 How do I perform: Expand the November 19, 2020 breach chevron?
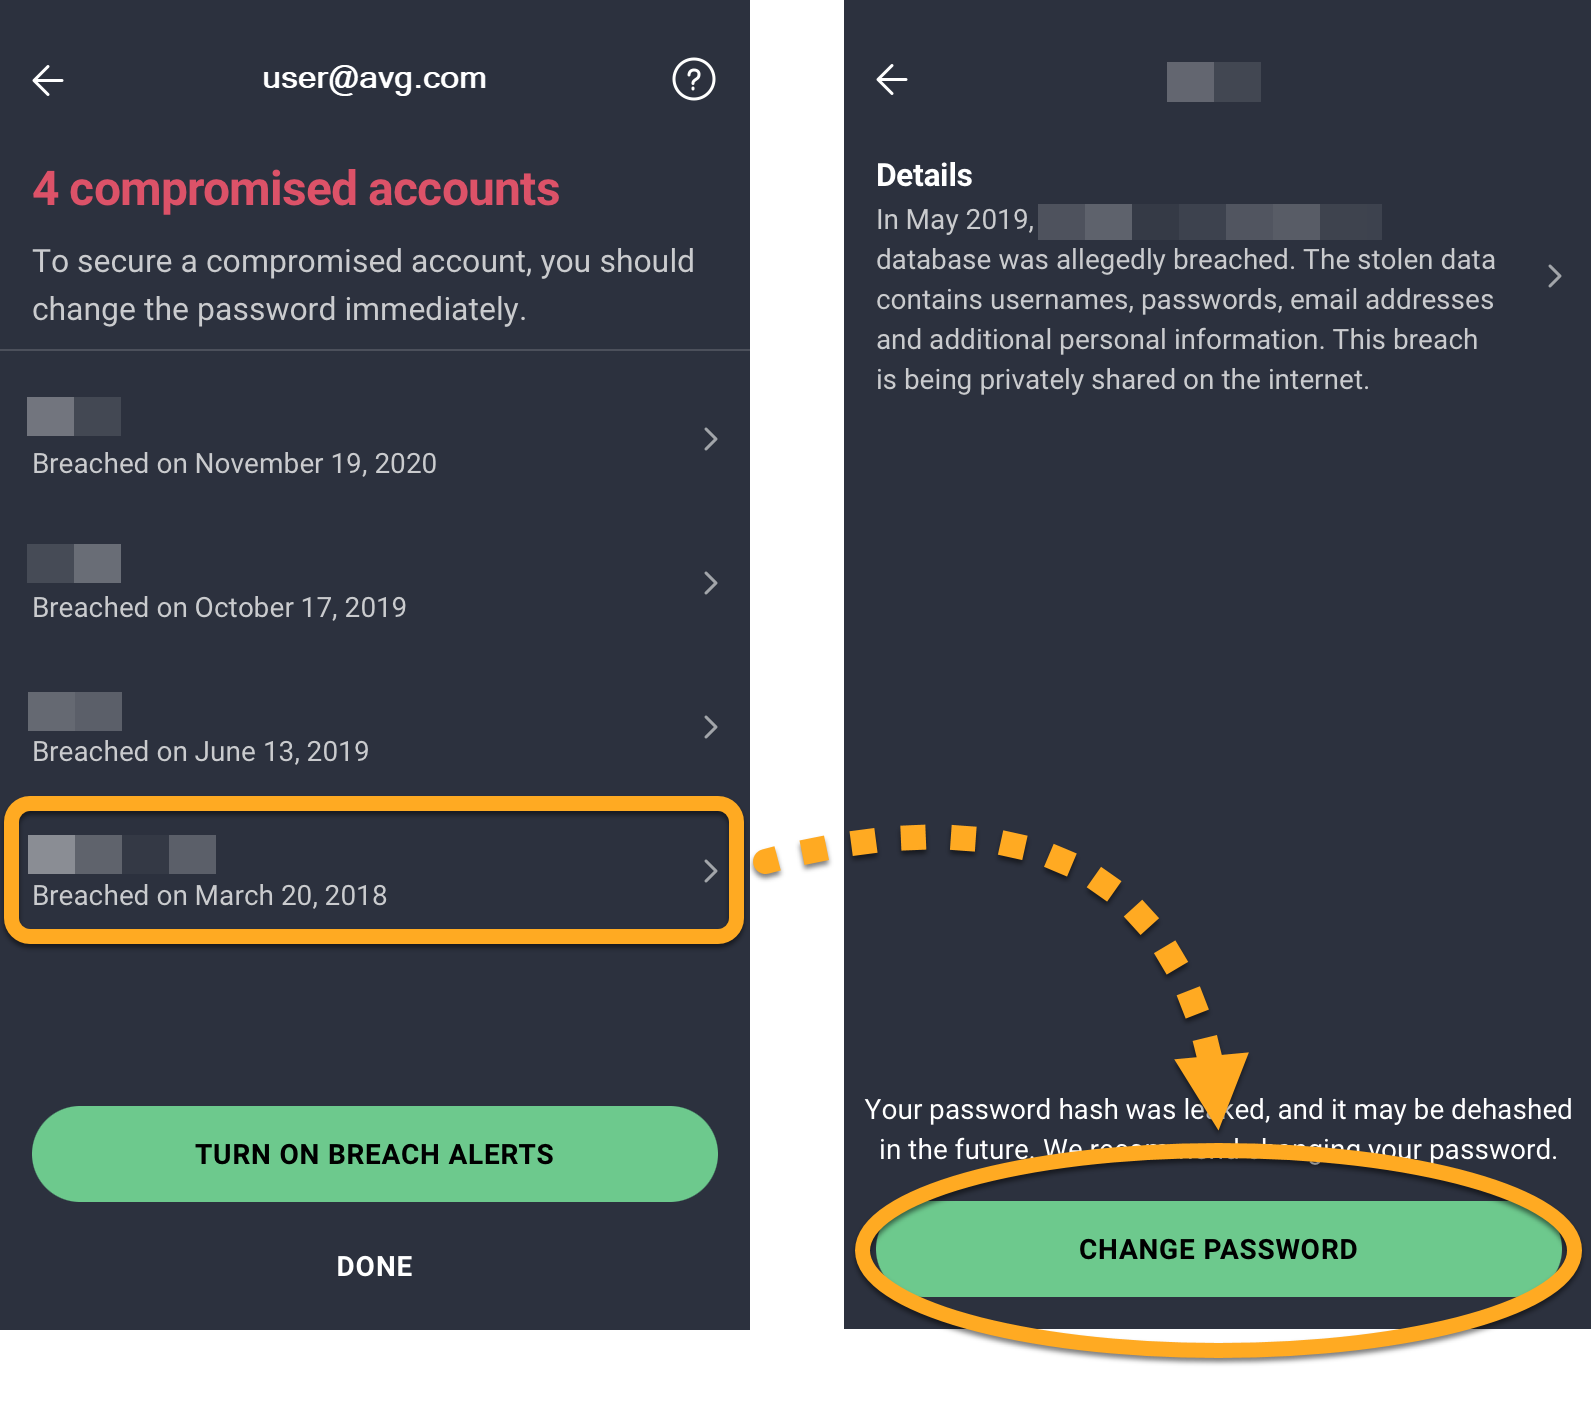pyautogui.click(x=710, y=439)
